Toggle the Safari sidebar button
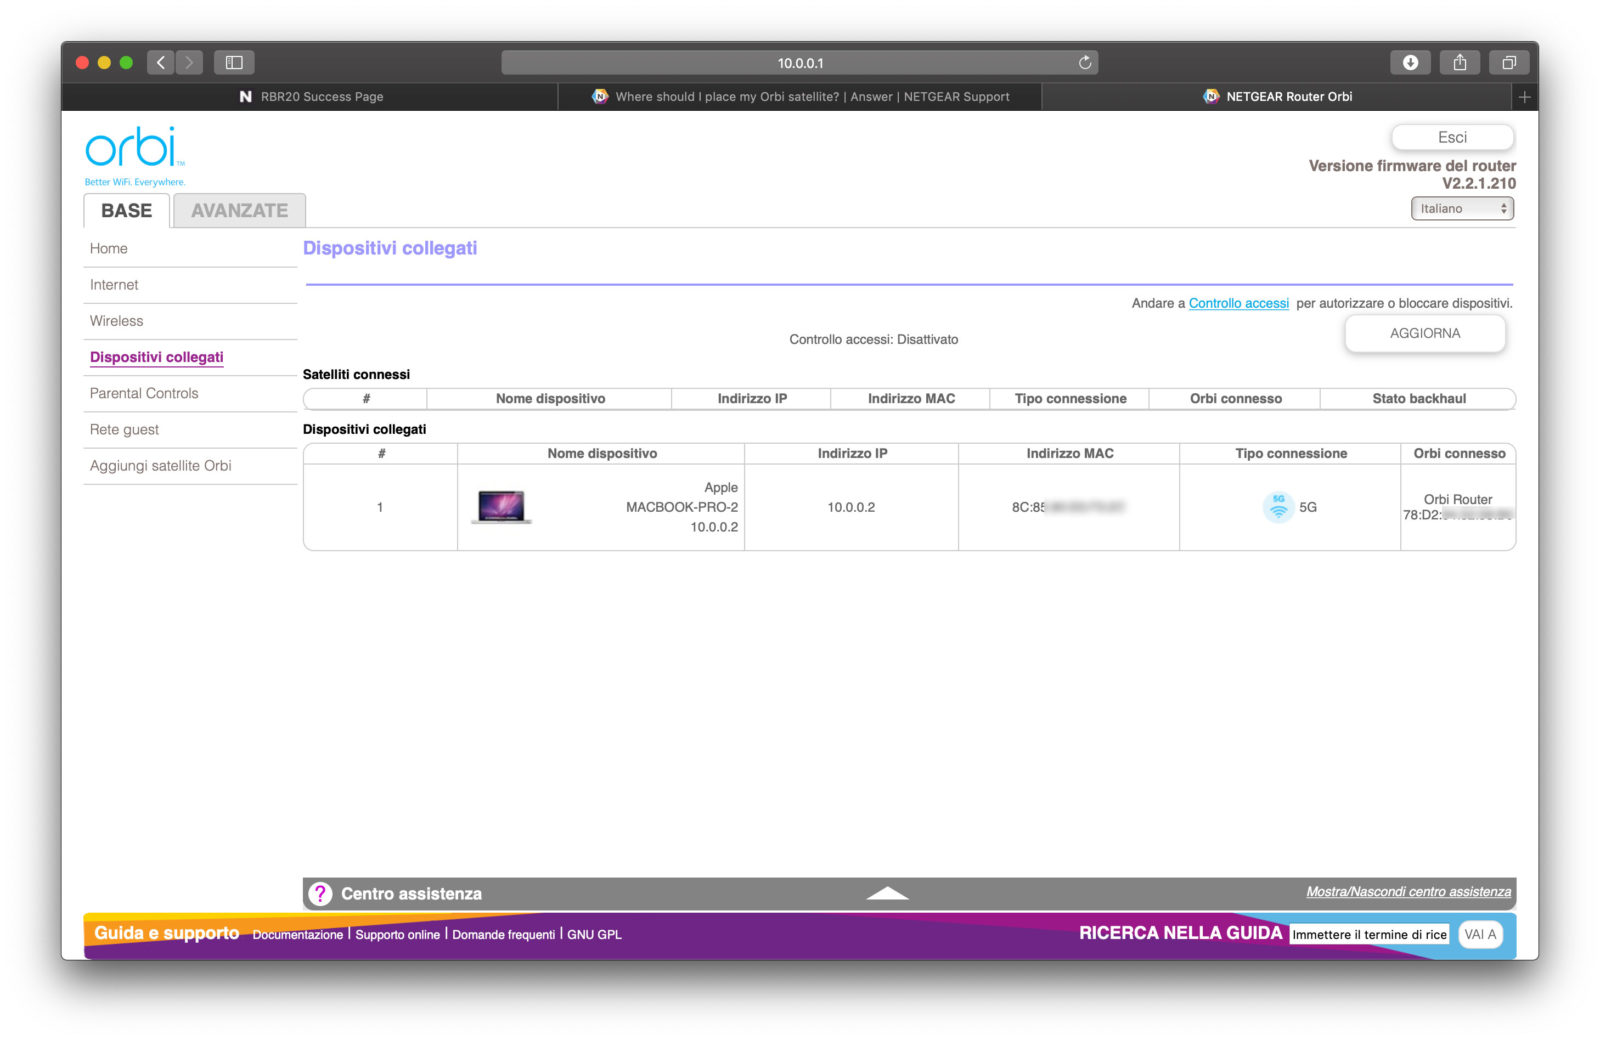Screen dimensions: 1600x1041 [234, 63]
